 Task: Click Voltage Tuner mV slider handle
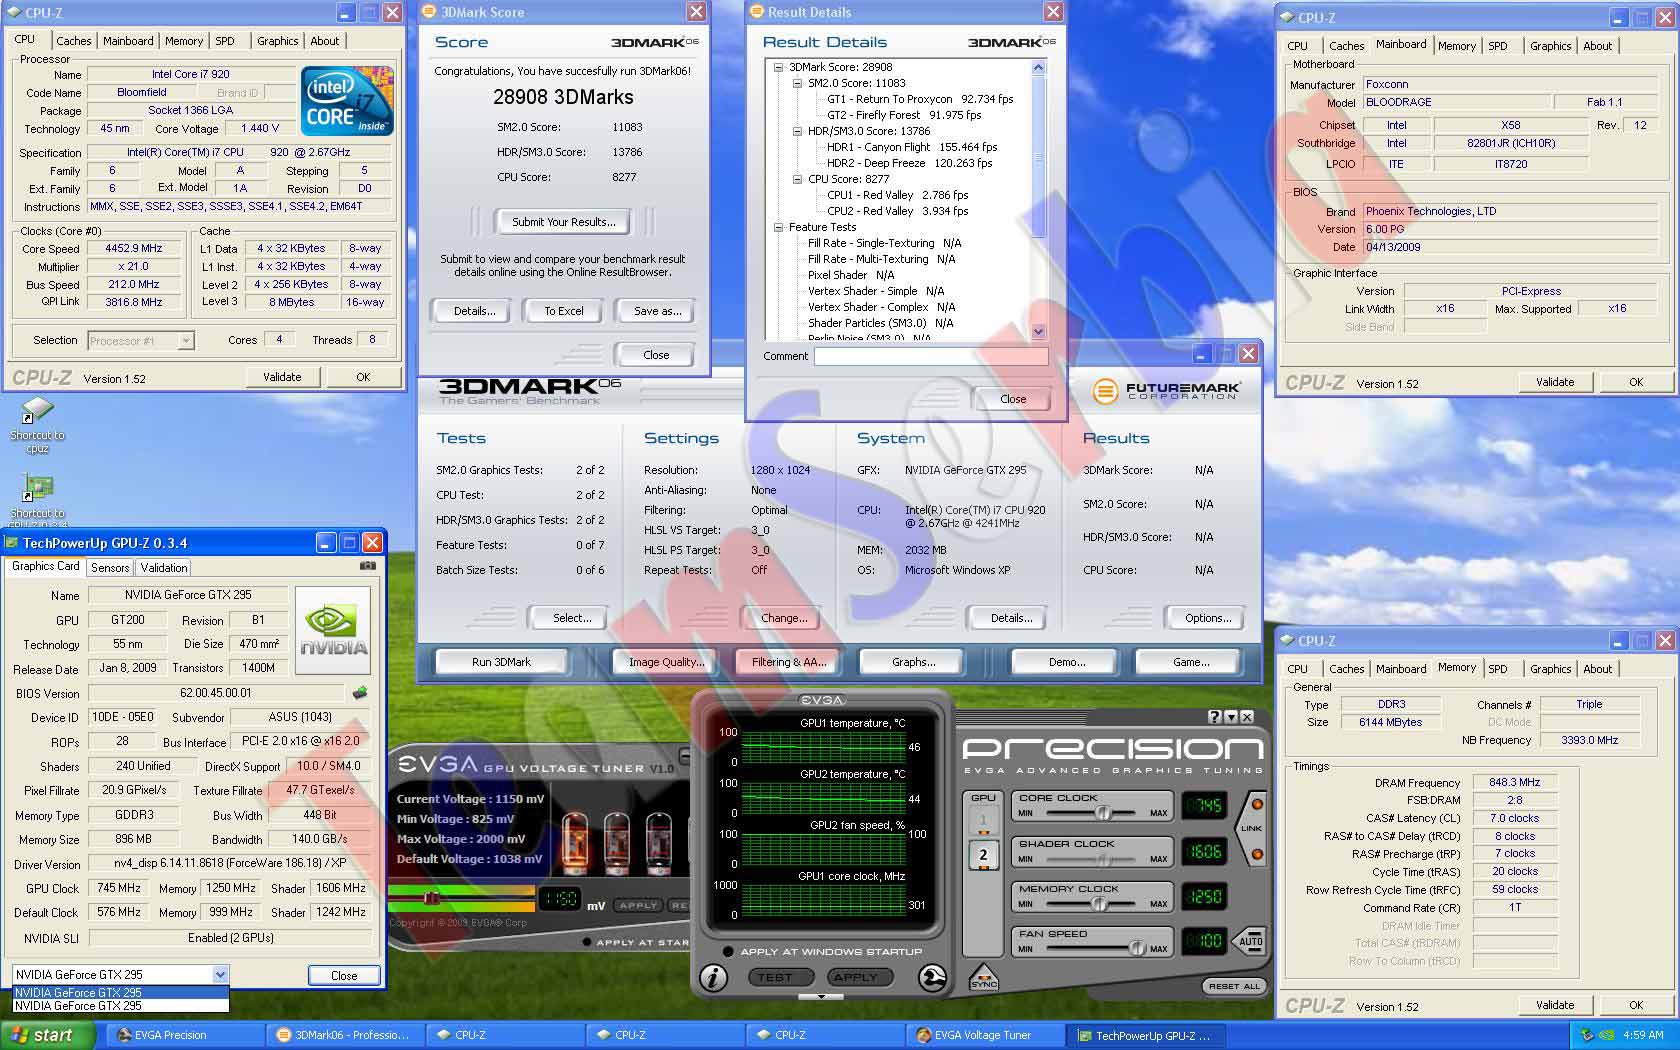[x=433, y=897]
